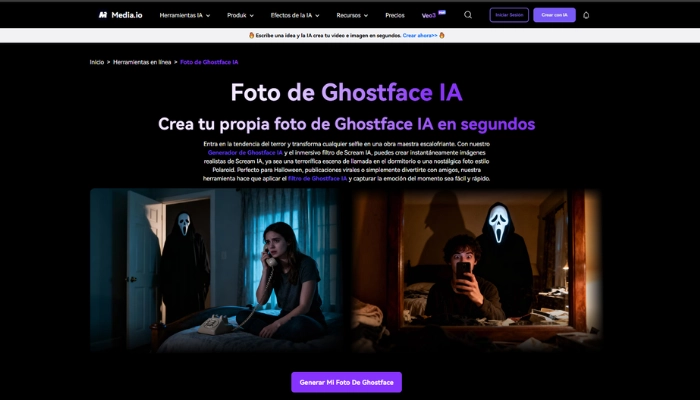
Task: Click the Crea tu propia foto subtitle
Action: 346,124
